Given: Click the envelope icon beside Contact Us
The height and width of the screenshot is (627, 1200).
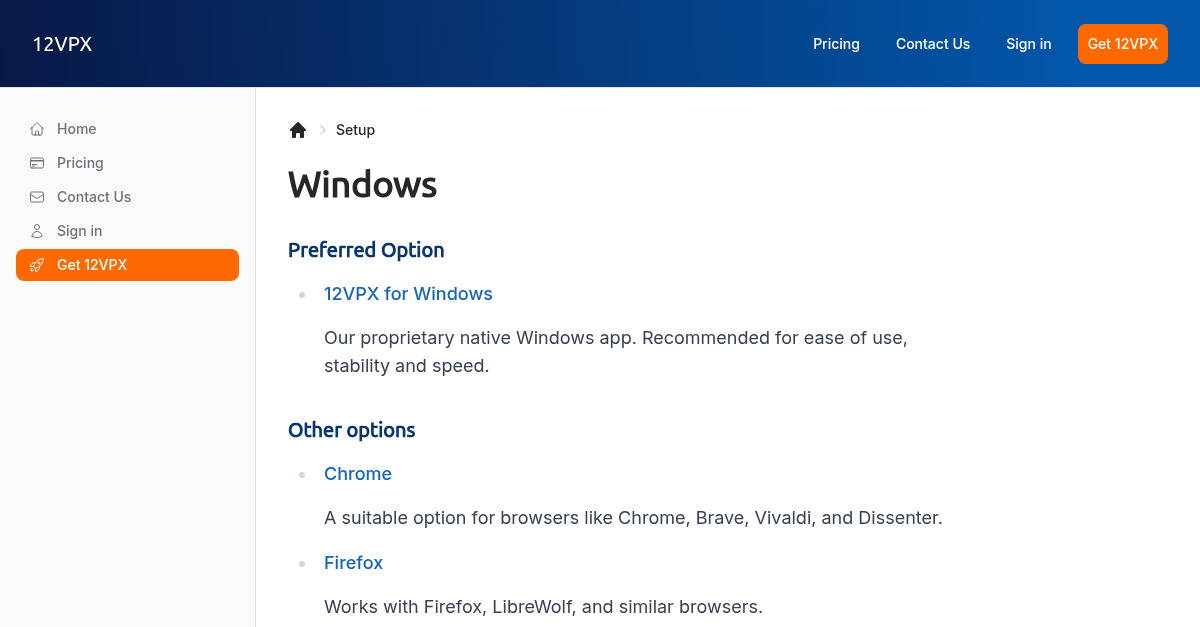Looking at the screenshot, I should [36, 197].
